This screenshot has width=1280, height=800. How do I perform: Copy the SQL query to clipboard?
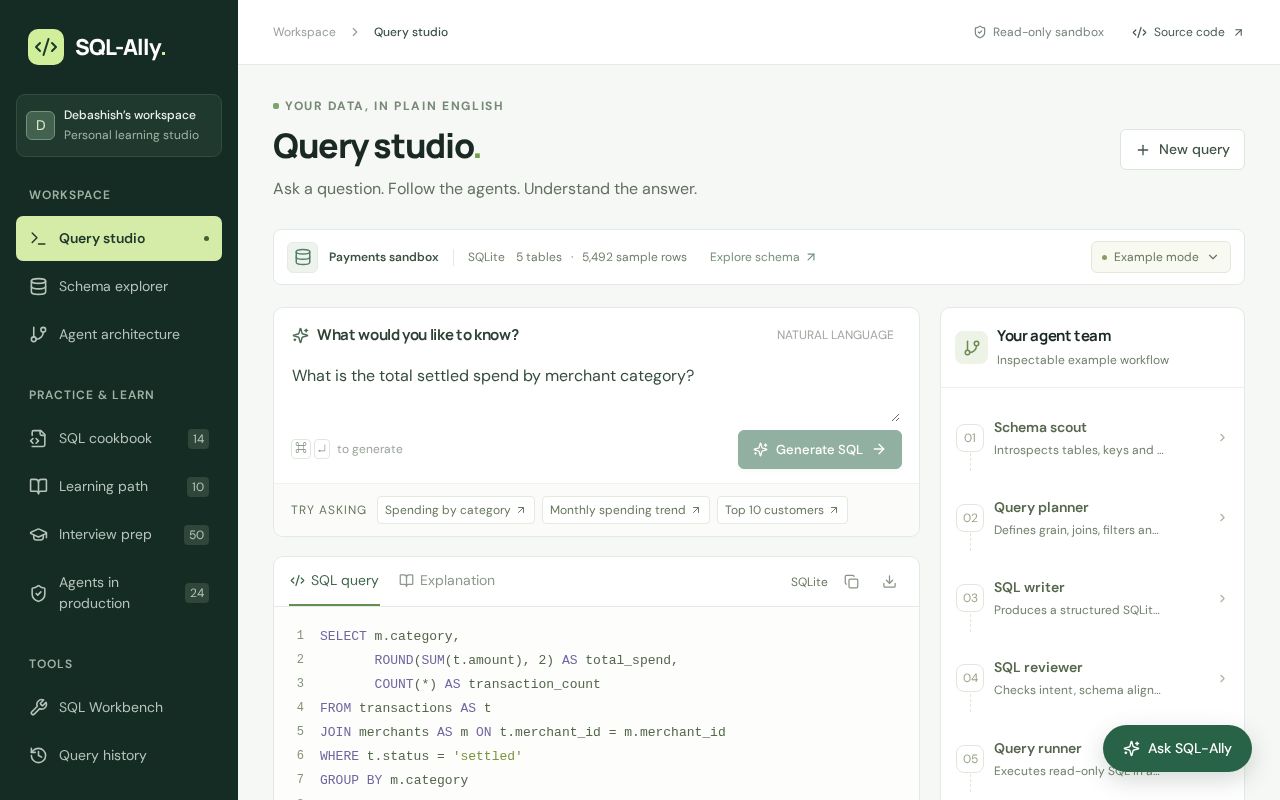coord(852,581)
